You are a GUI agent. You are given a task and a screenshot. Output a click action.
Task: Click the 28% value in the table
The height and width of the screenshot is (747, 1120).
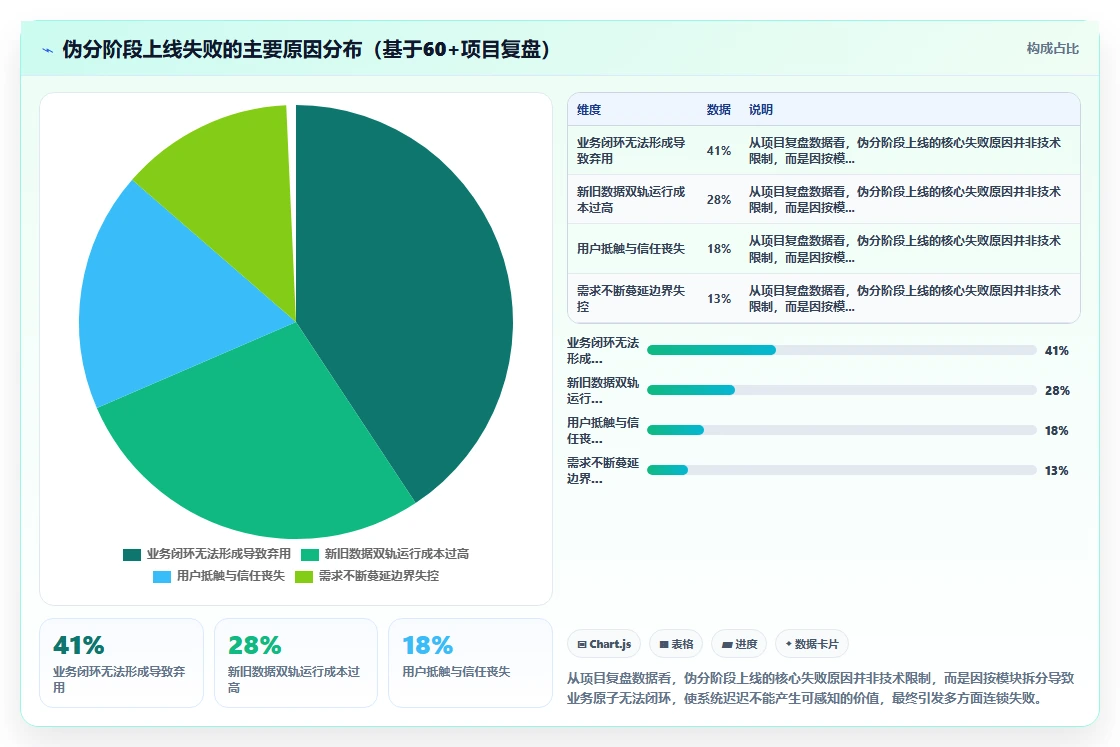tap(719, 200)
